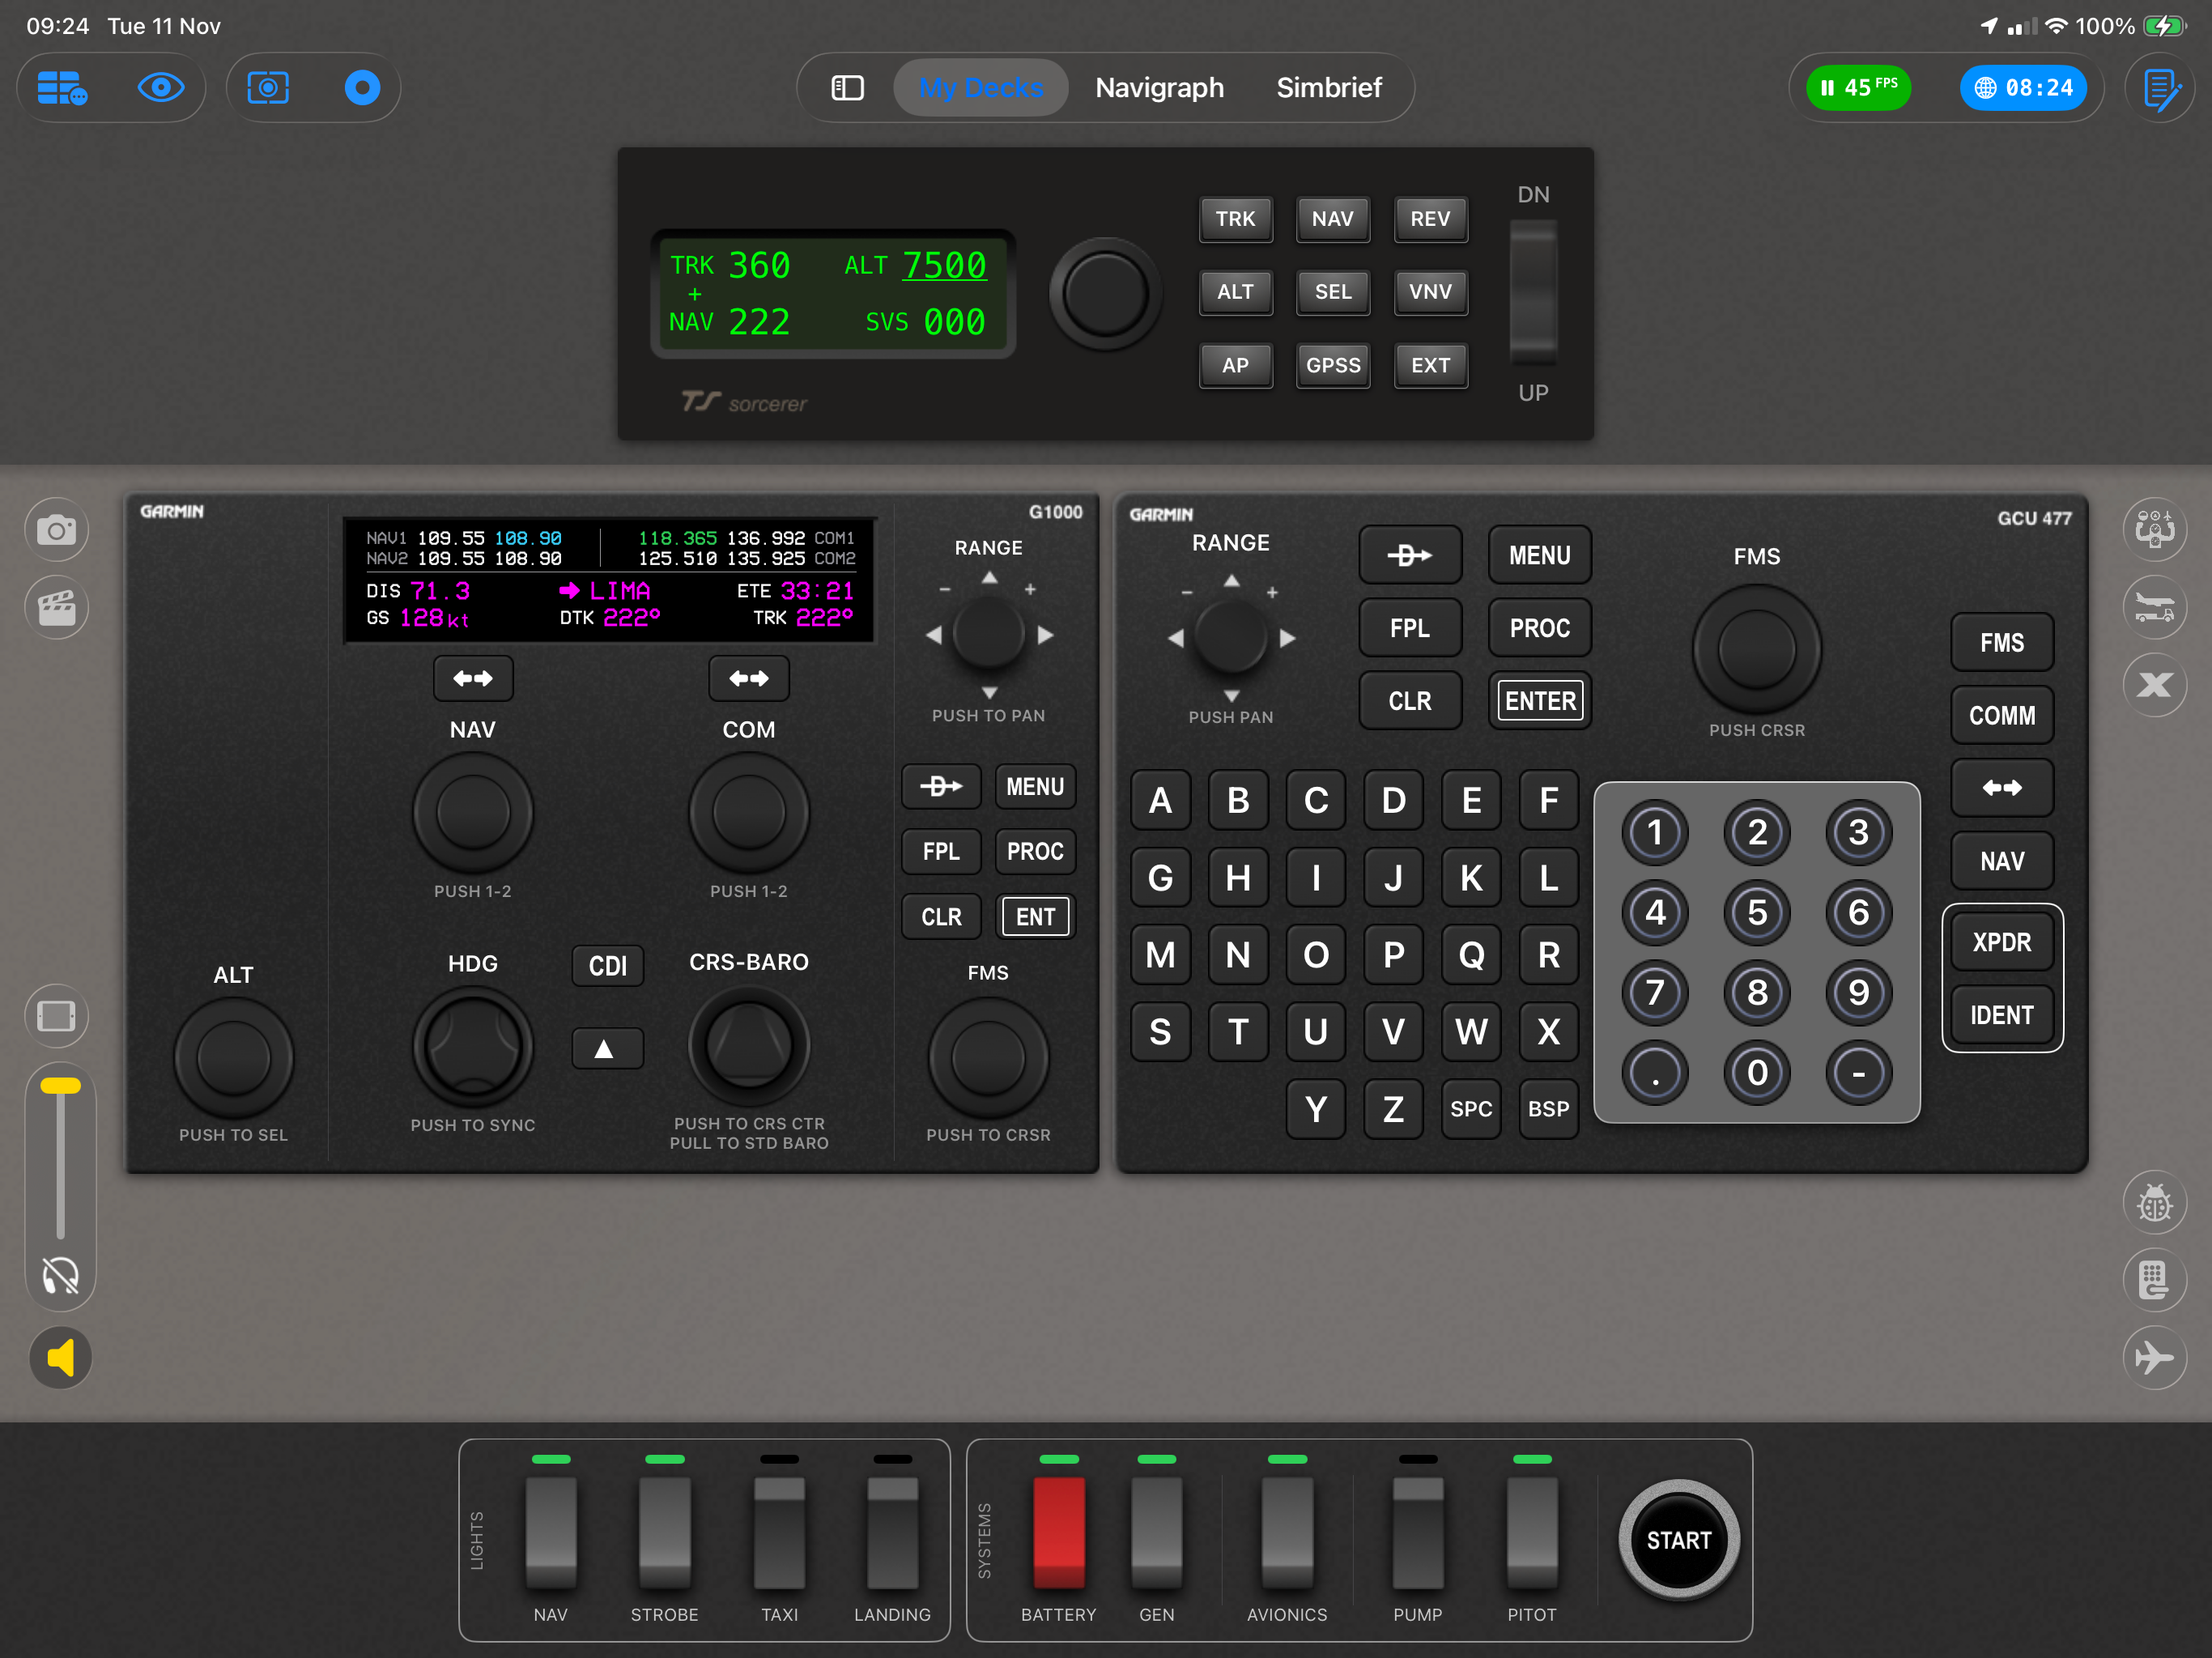Click keypad number 5 on GCU 477

(x=1757, y=912)
